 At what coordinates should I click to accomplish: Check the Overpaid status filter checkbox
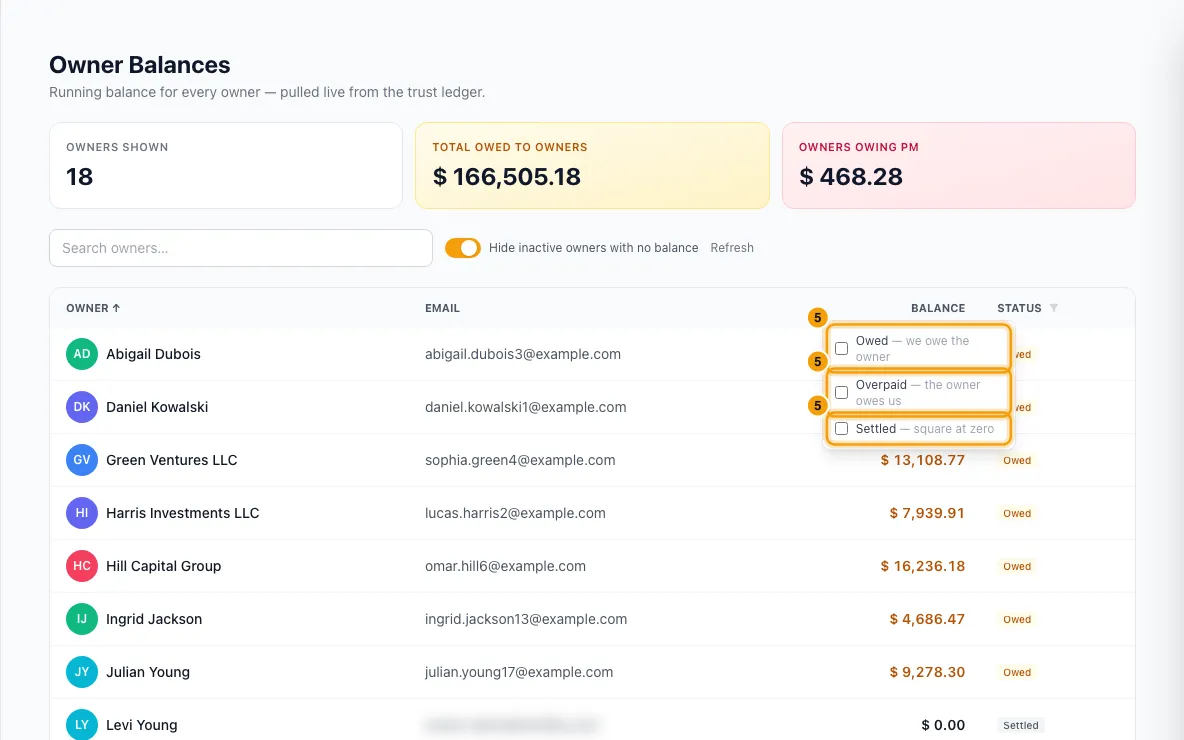[841, 392]
